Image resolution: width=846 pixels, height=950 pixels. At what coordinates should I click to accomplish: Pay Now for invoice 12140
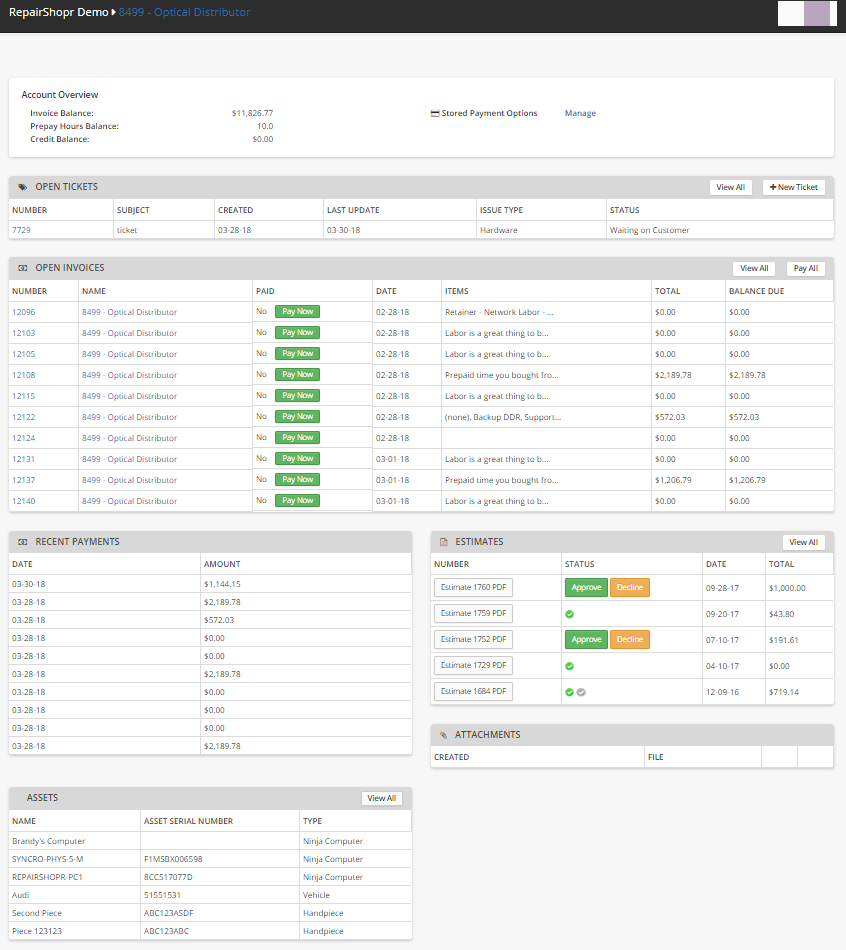click(297, 500)
